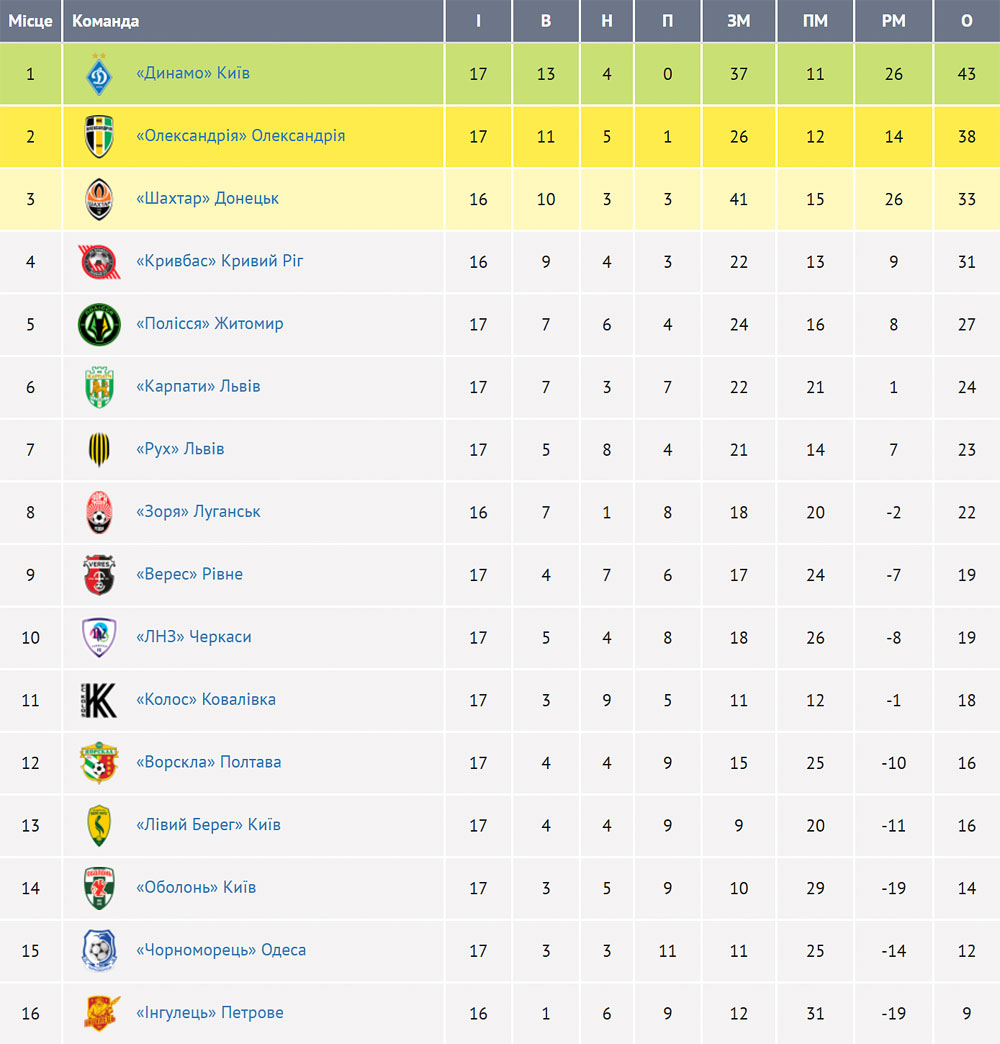Open the «Оболонь» Київ team link

pos(196,887)
